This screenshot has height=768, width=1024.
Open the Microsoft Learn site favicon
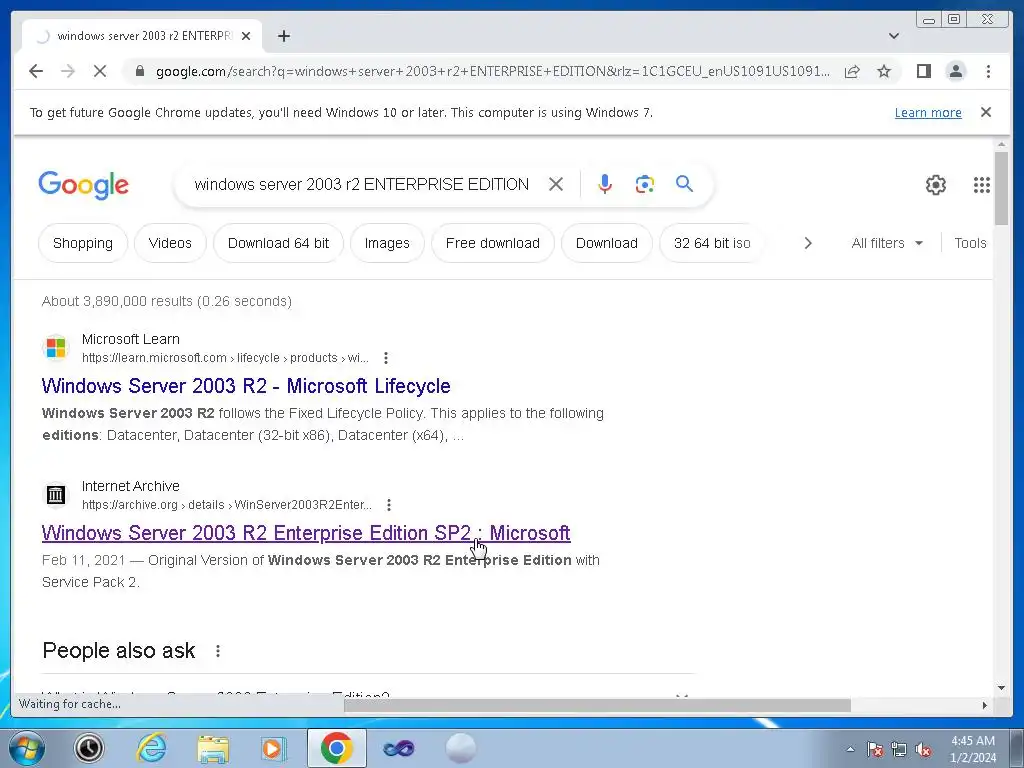(x=56, y=347)
